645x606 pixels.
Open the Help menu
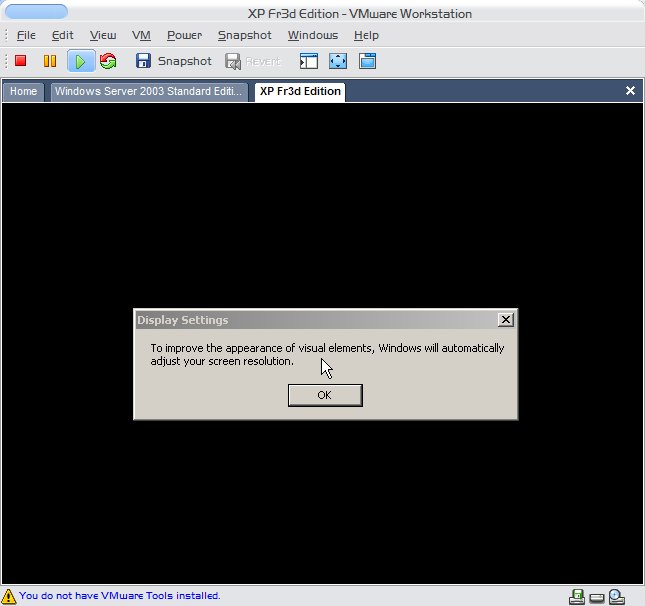[366, 35]
